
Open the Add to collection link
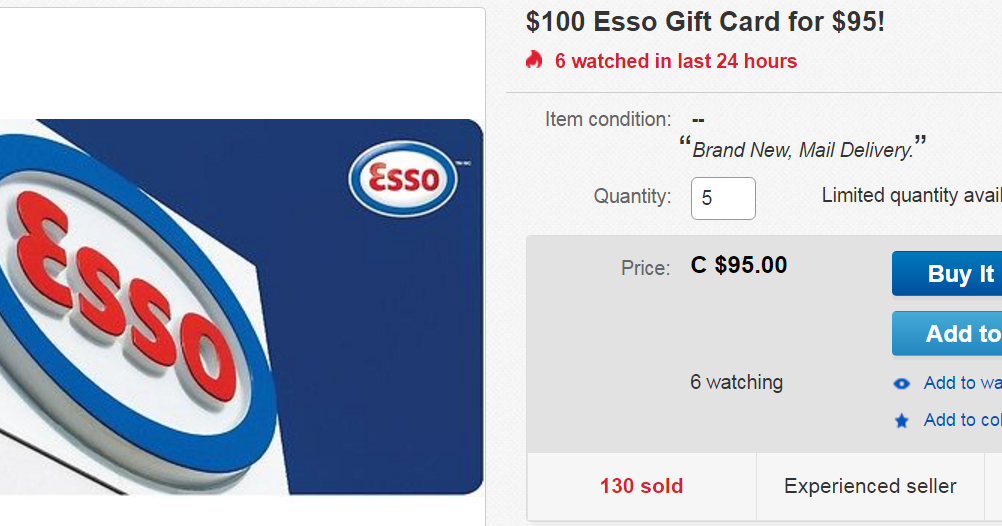(x=962, y=420)
